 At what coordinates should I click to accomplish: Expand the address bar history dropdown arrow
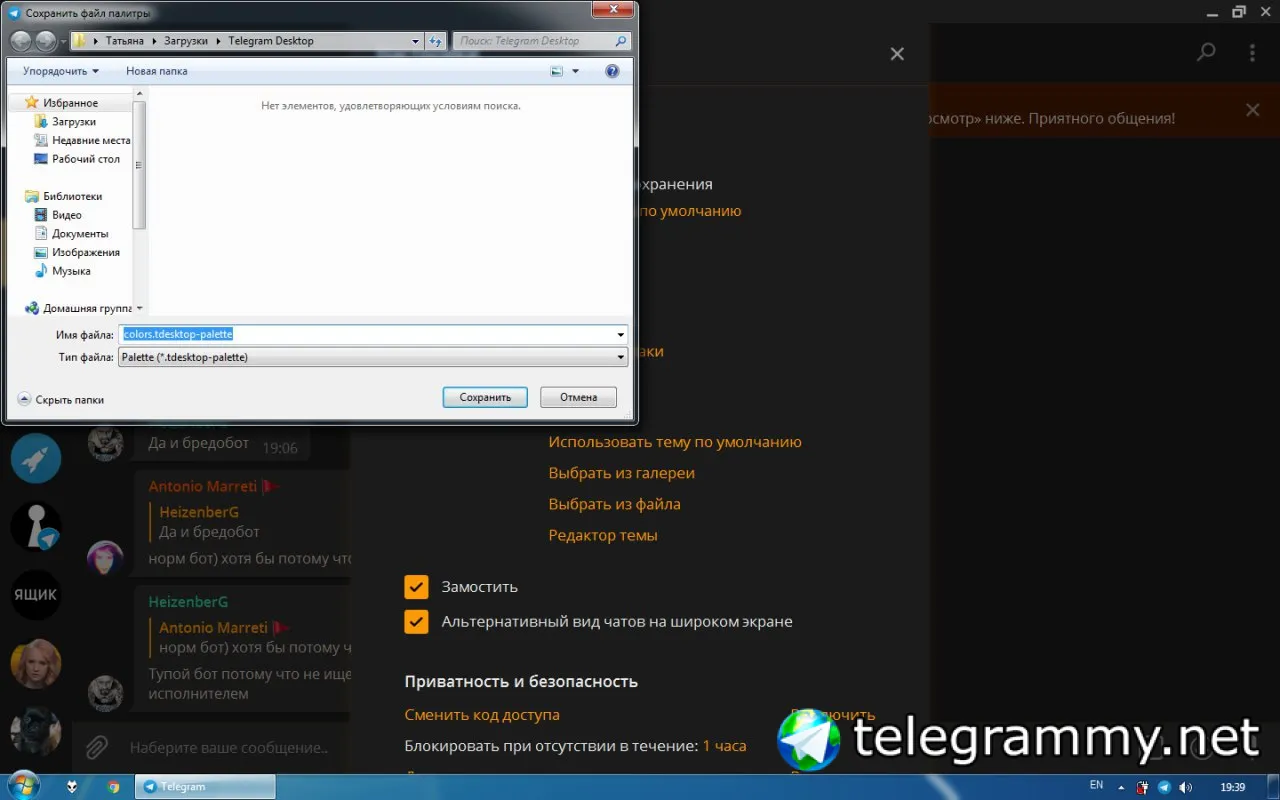click(416, 41)
